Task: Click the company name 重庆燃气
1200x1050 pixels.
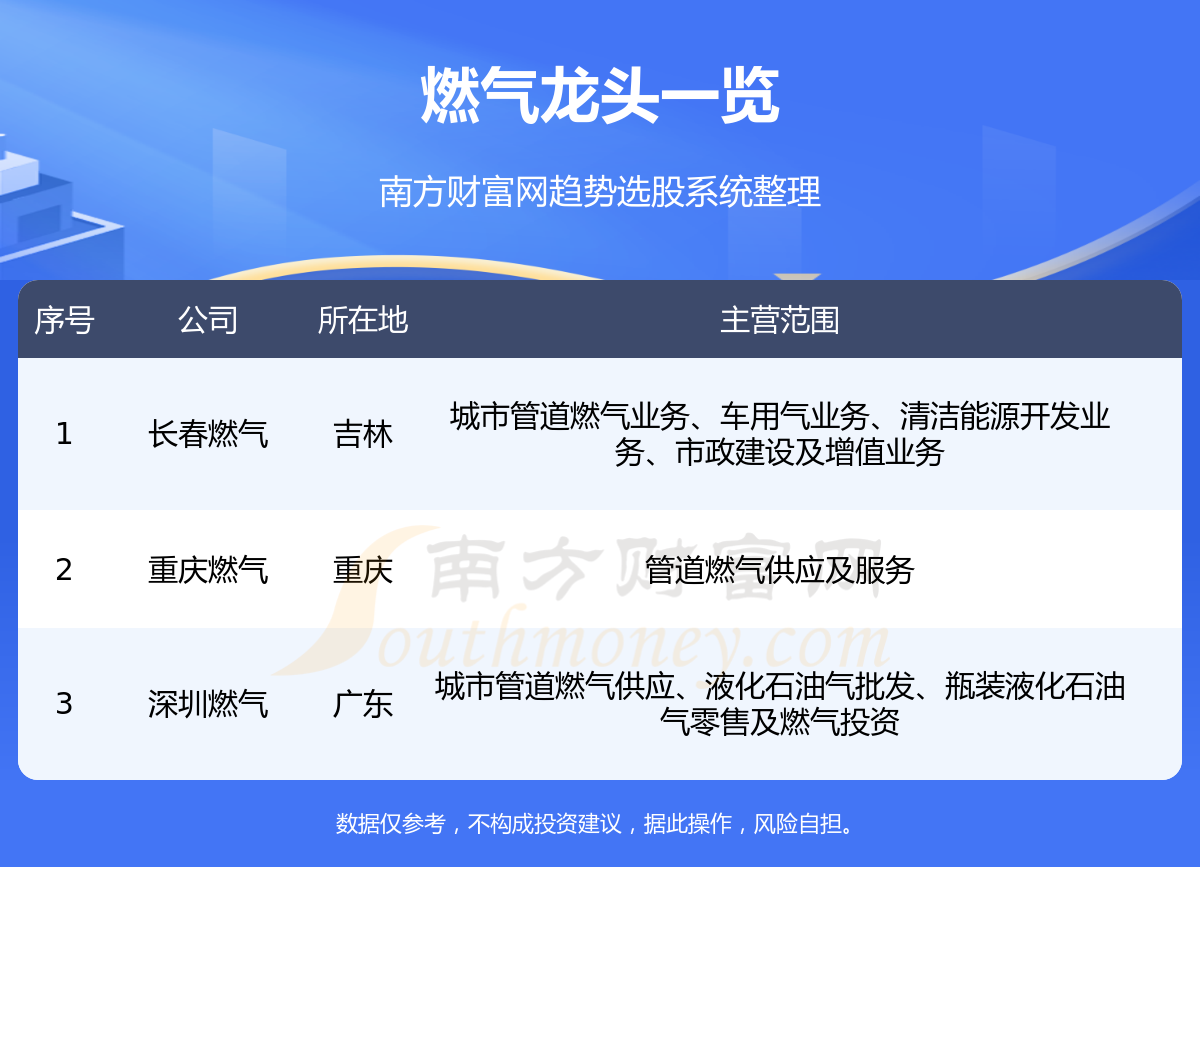Action: point(208,570)
